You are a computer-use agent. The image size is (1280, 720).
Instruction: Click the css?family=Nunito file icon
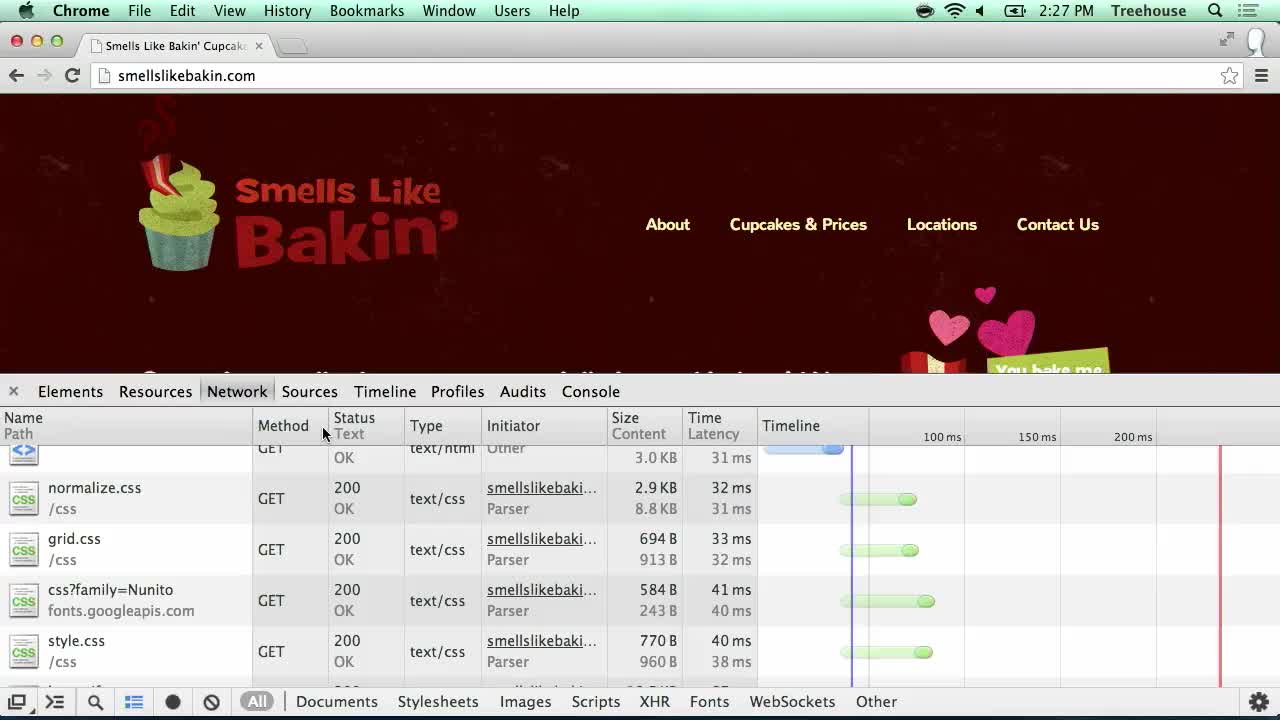24,600
